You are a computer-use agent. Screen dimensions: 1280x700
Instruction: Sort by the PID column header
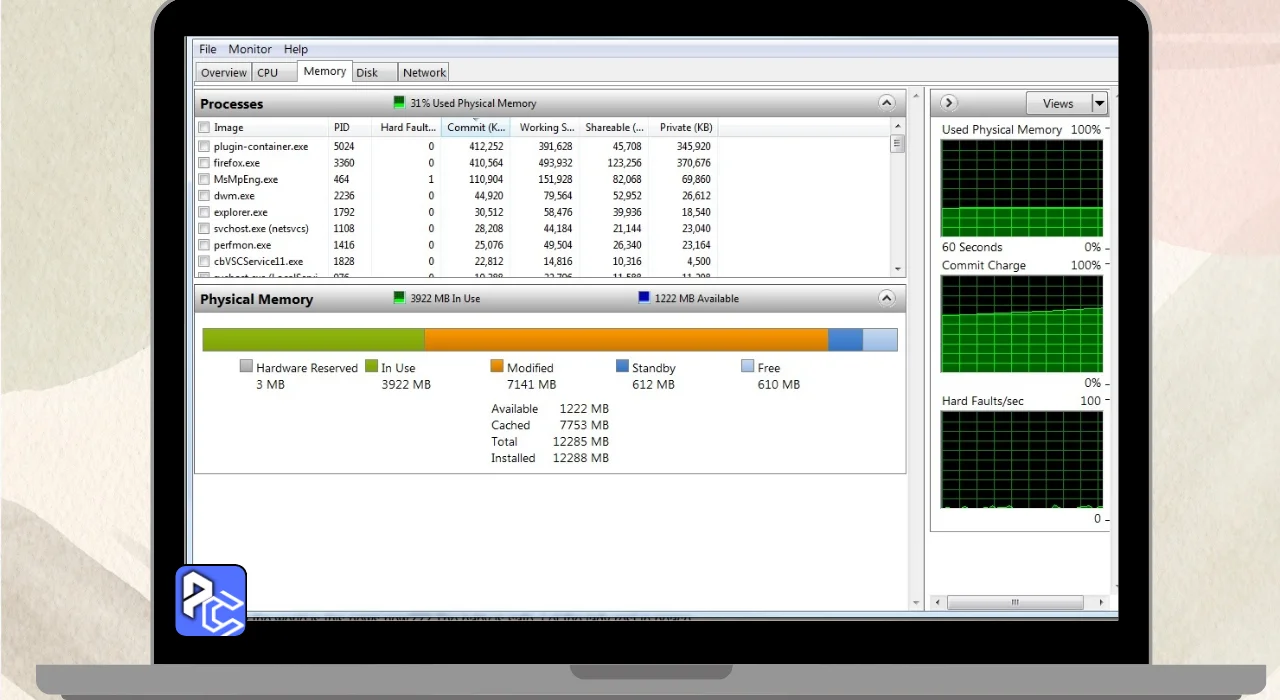350,128
